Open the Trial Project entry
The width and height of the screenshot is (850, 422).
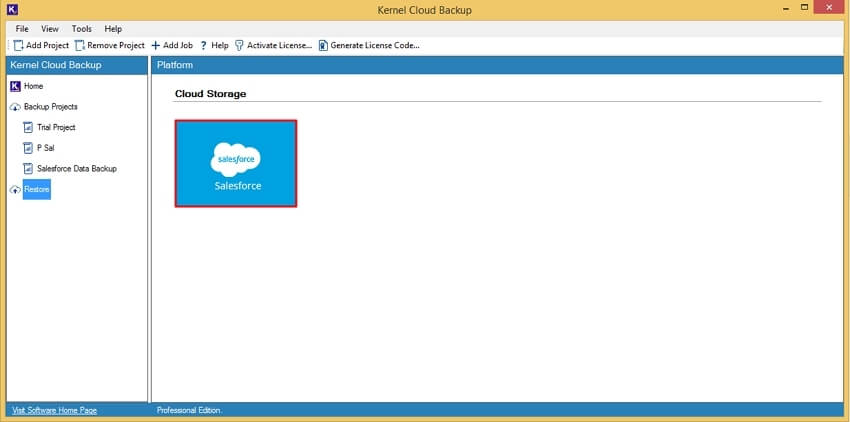coord(56,127)
